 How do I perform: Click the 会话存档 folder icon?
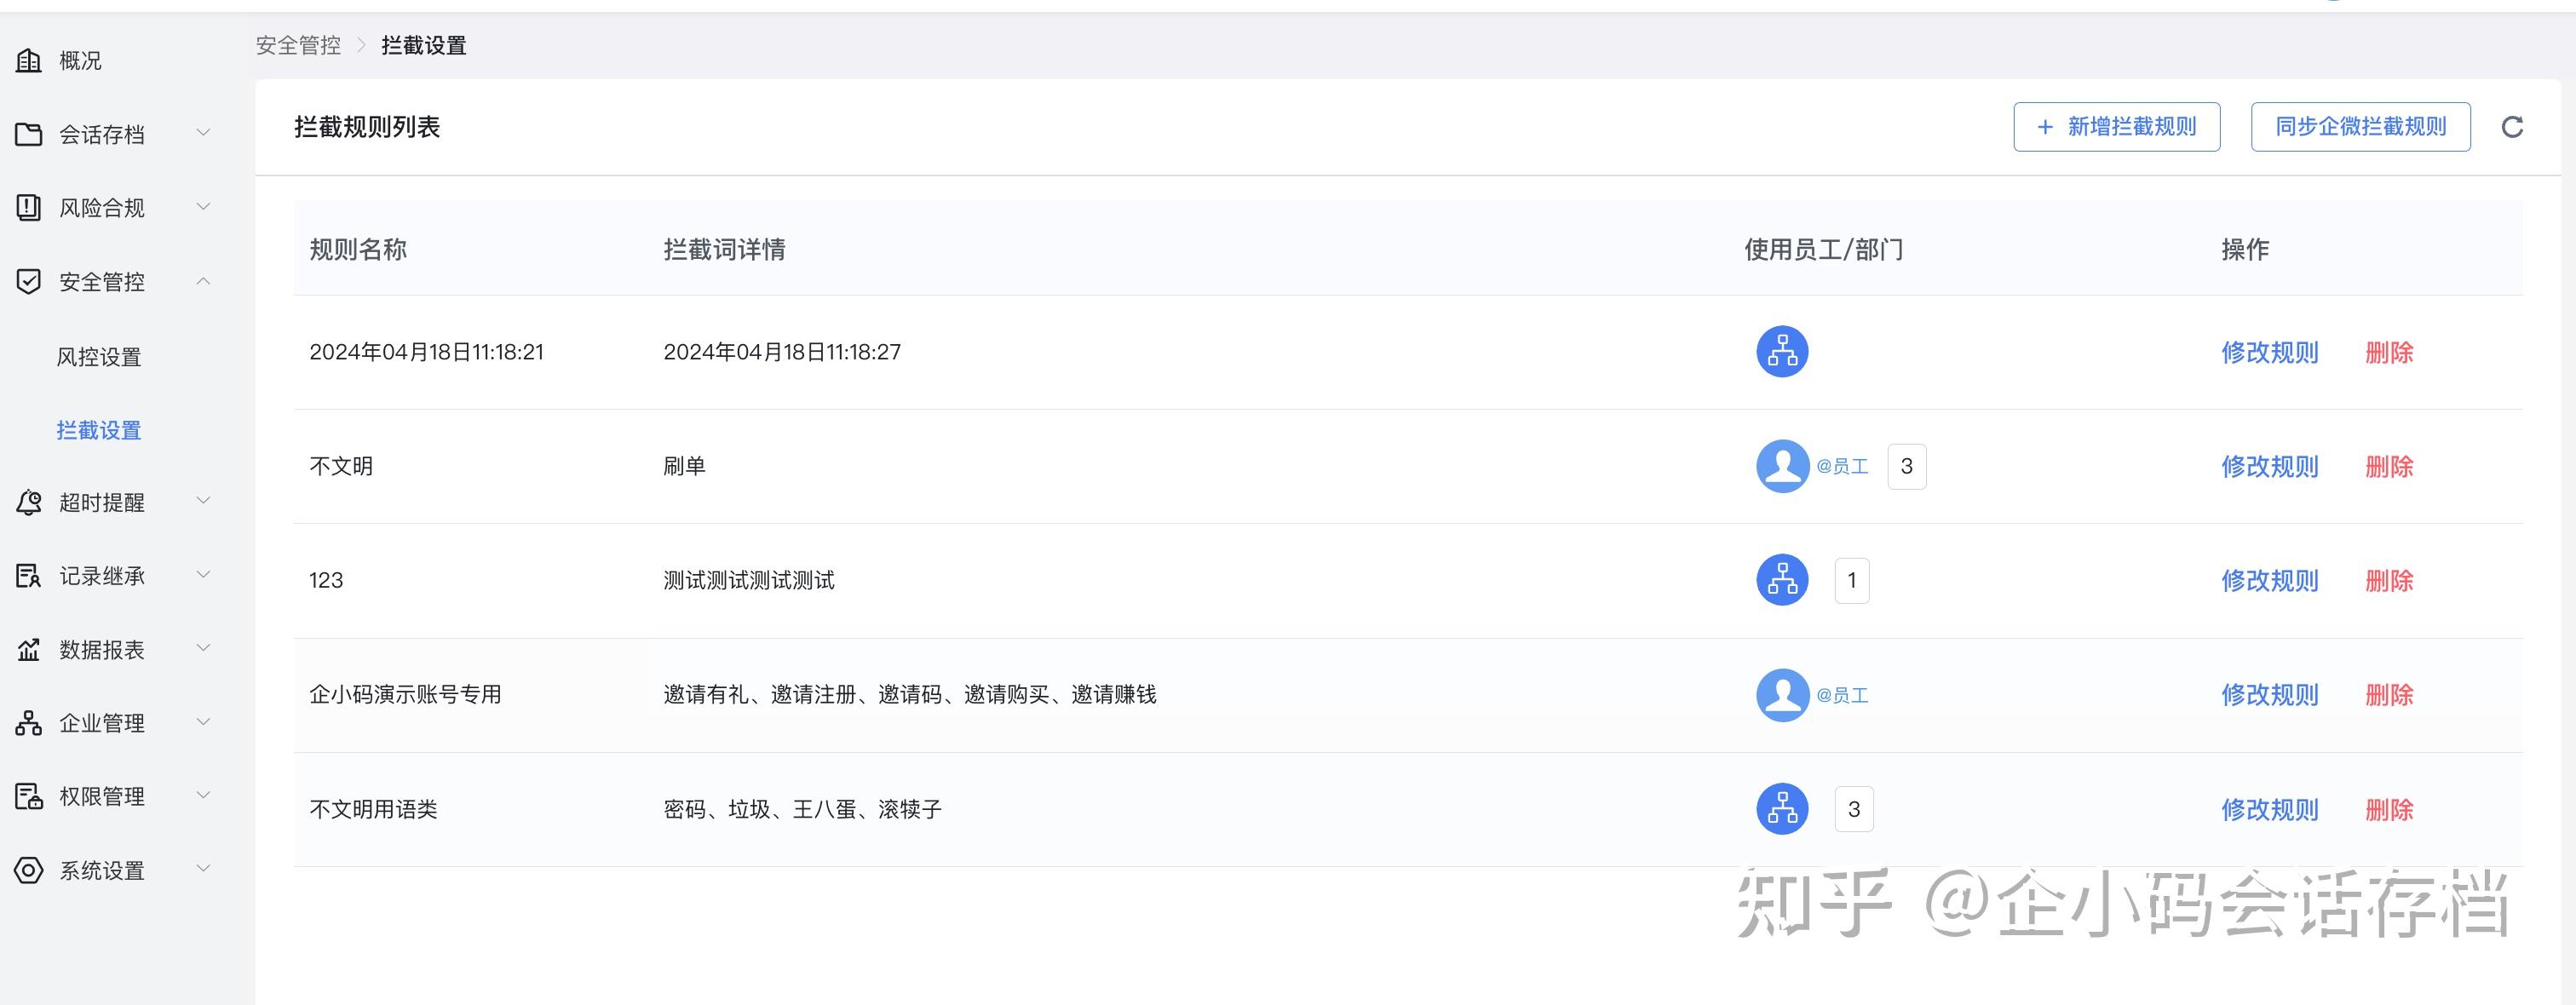click(x=28, y=134)
